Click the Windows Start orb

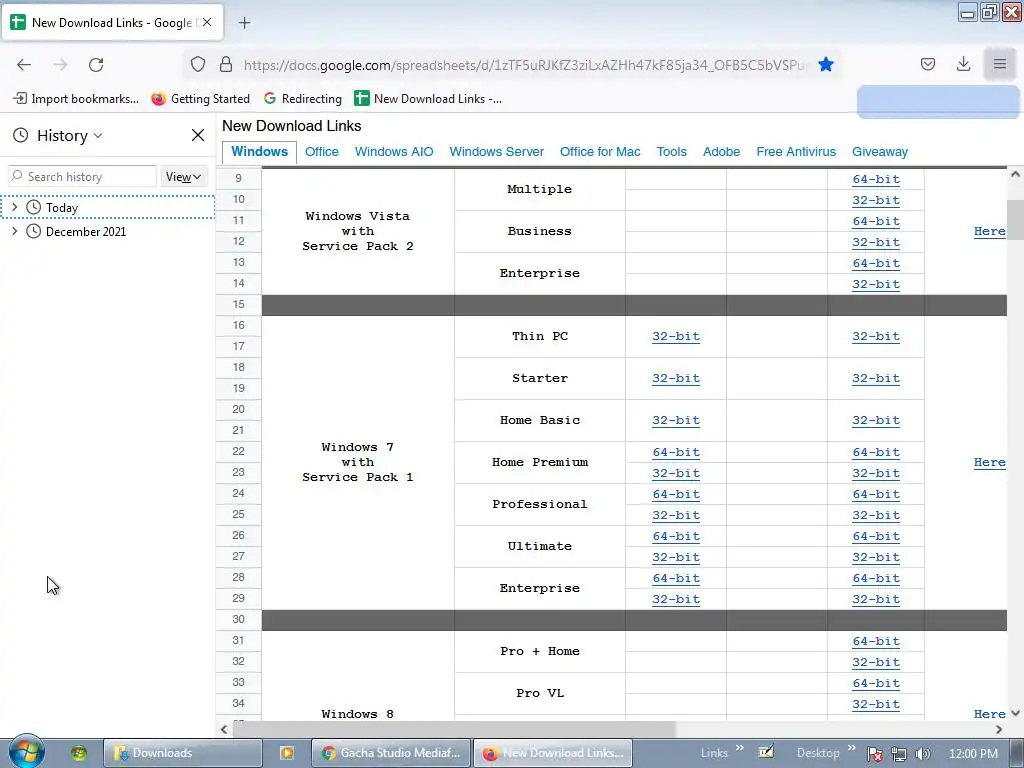click(26, 751)
